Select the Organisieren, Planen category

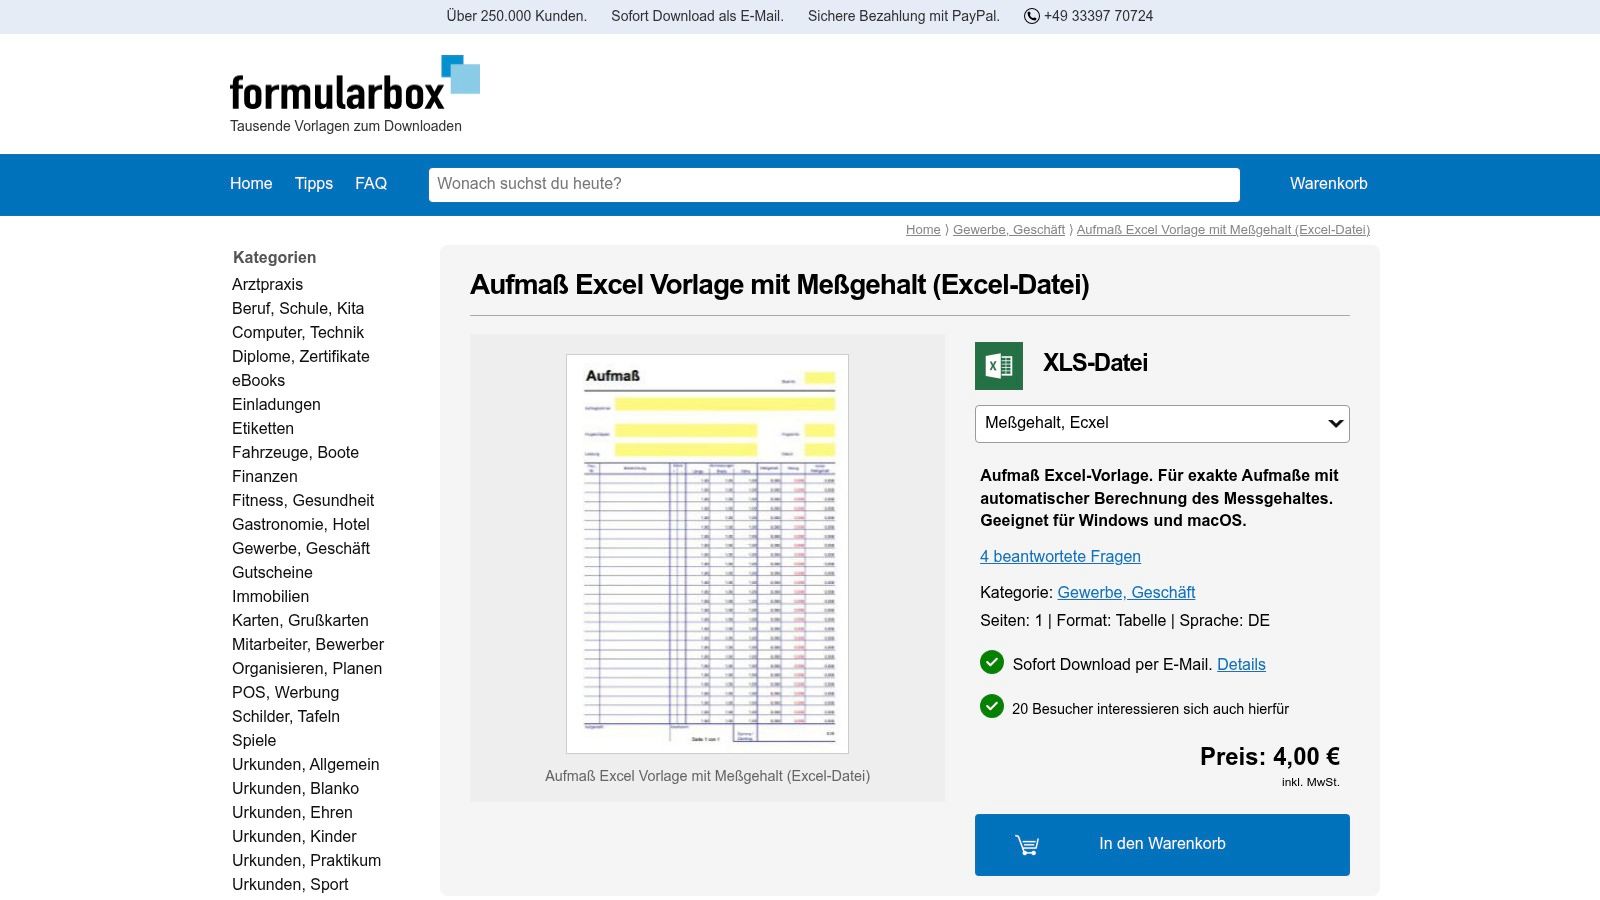tap(307, 669)
